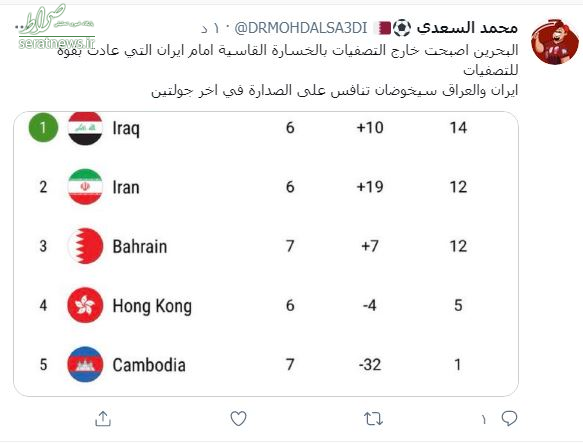Open محمد السعدي display name
This screenshot has height=443, width=583.
point(467,28)
